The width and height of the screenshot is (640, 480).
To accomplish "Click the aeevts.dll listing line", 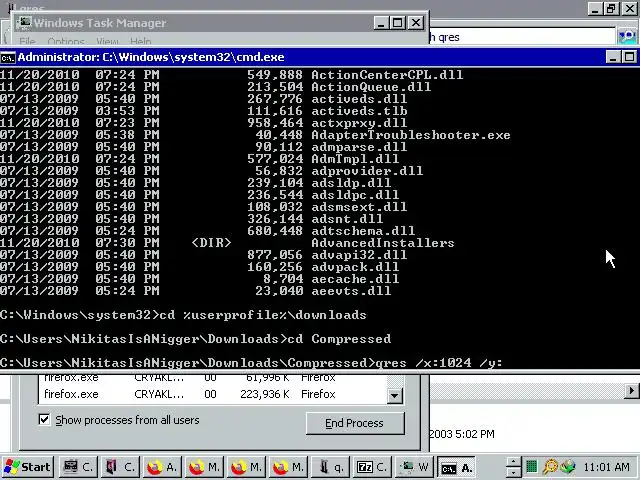I will click(196, 291).
